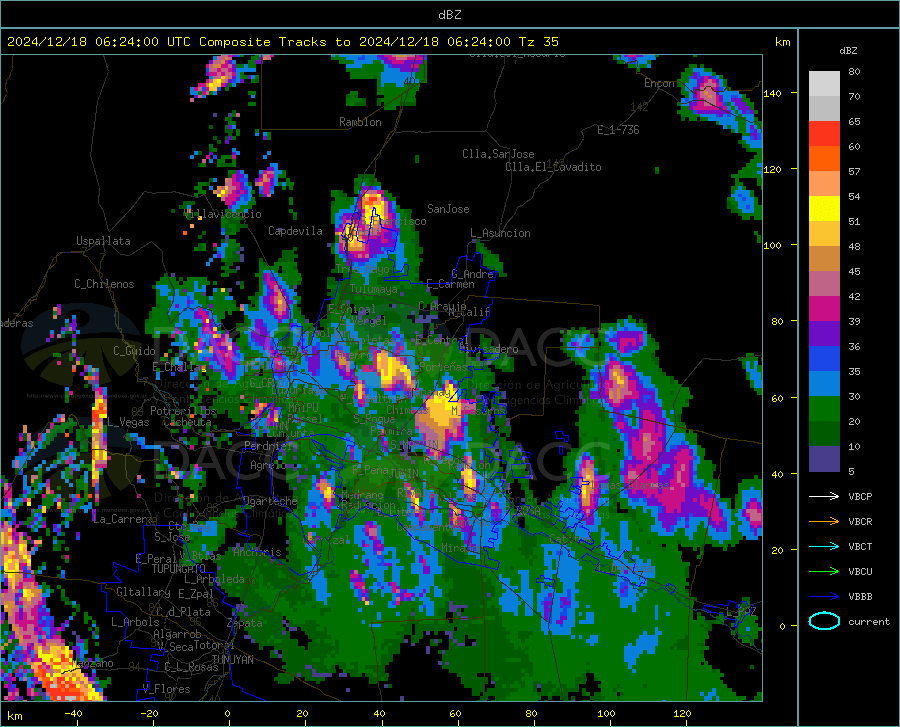Screen dimensions: 900x727
Task: Click the 'V_Flores' place label on map
Action: [x=166, y=689]
